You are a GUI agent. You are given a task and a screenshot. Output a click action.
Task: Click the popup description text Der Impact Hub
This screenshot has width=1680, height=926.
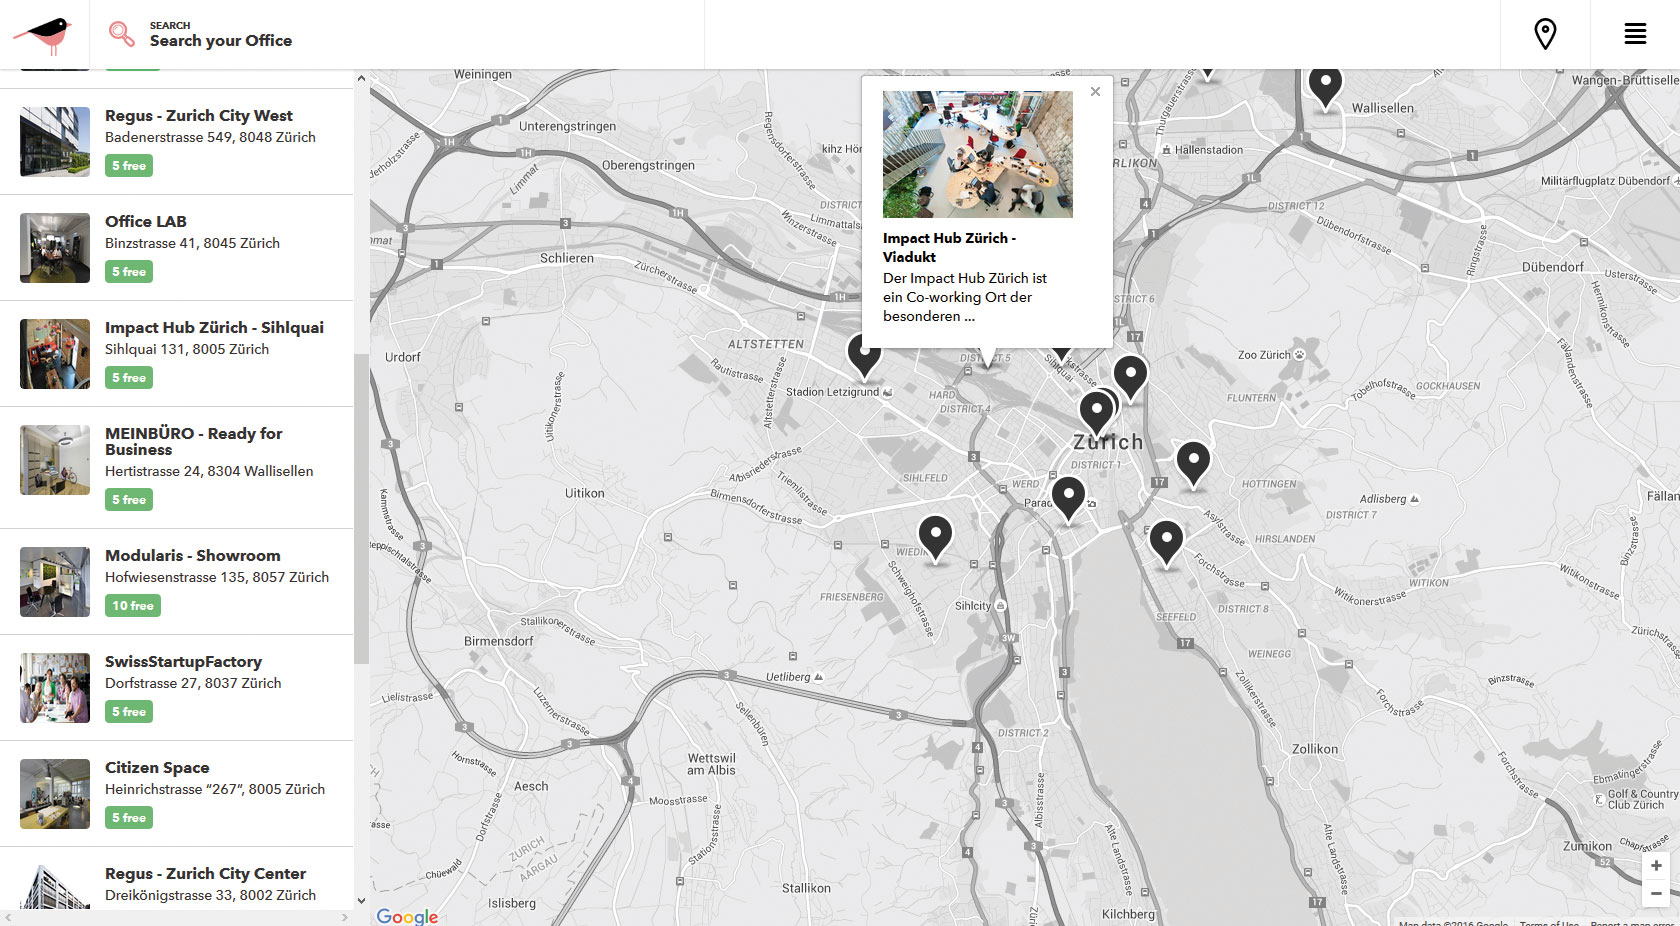click(x=965, y=297)
